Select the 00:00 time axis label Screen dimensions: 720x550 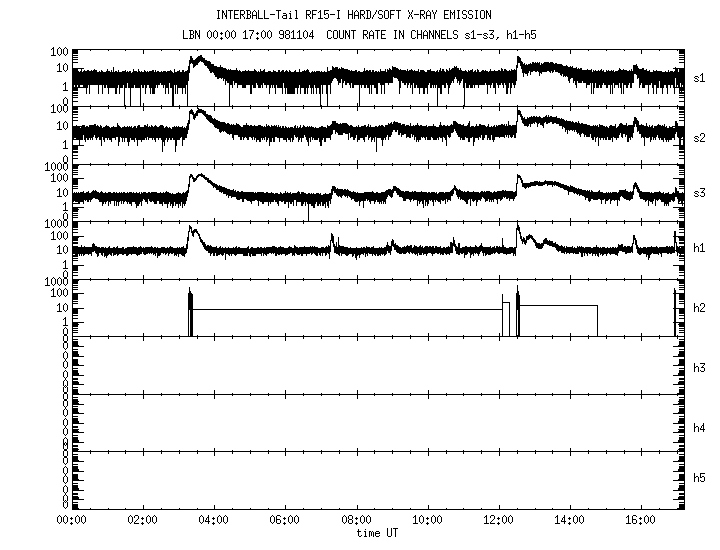click(70, 521)
